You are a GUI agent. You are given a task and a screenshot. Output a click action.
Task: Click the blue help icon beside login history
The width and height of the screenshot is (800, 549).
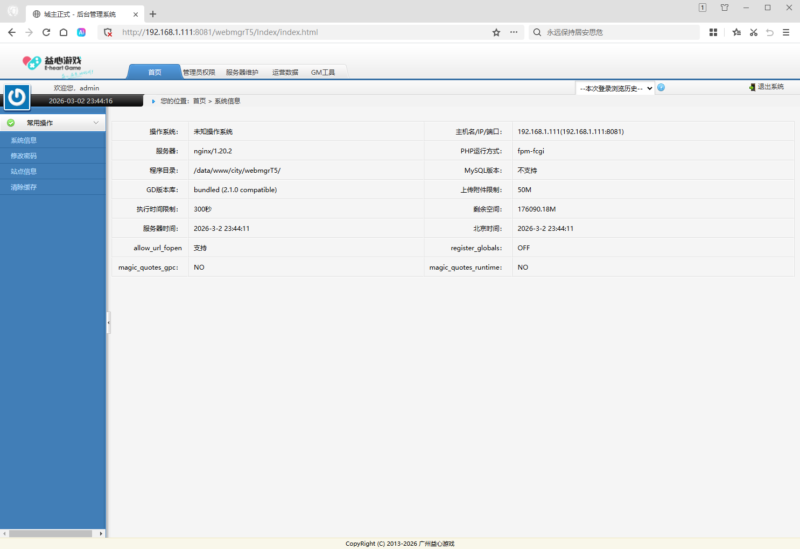point(661,88)
